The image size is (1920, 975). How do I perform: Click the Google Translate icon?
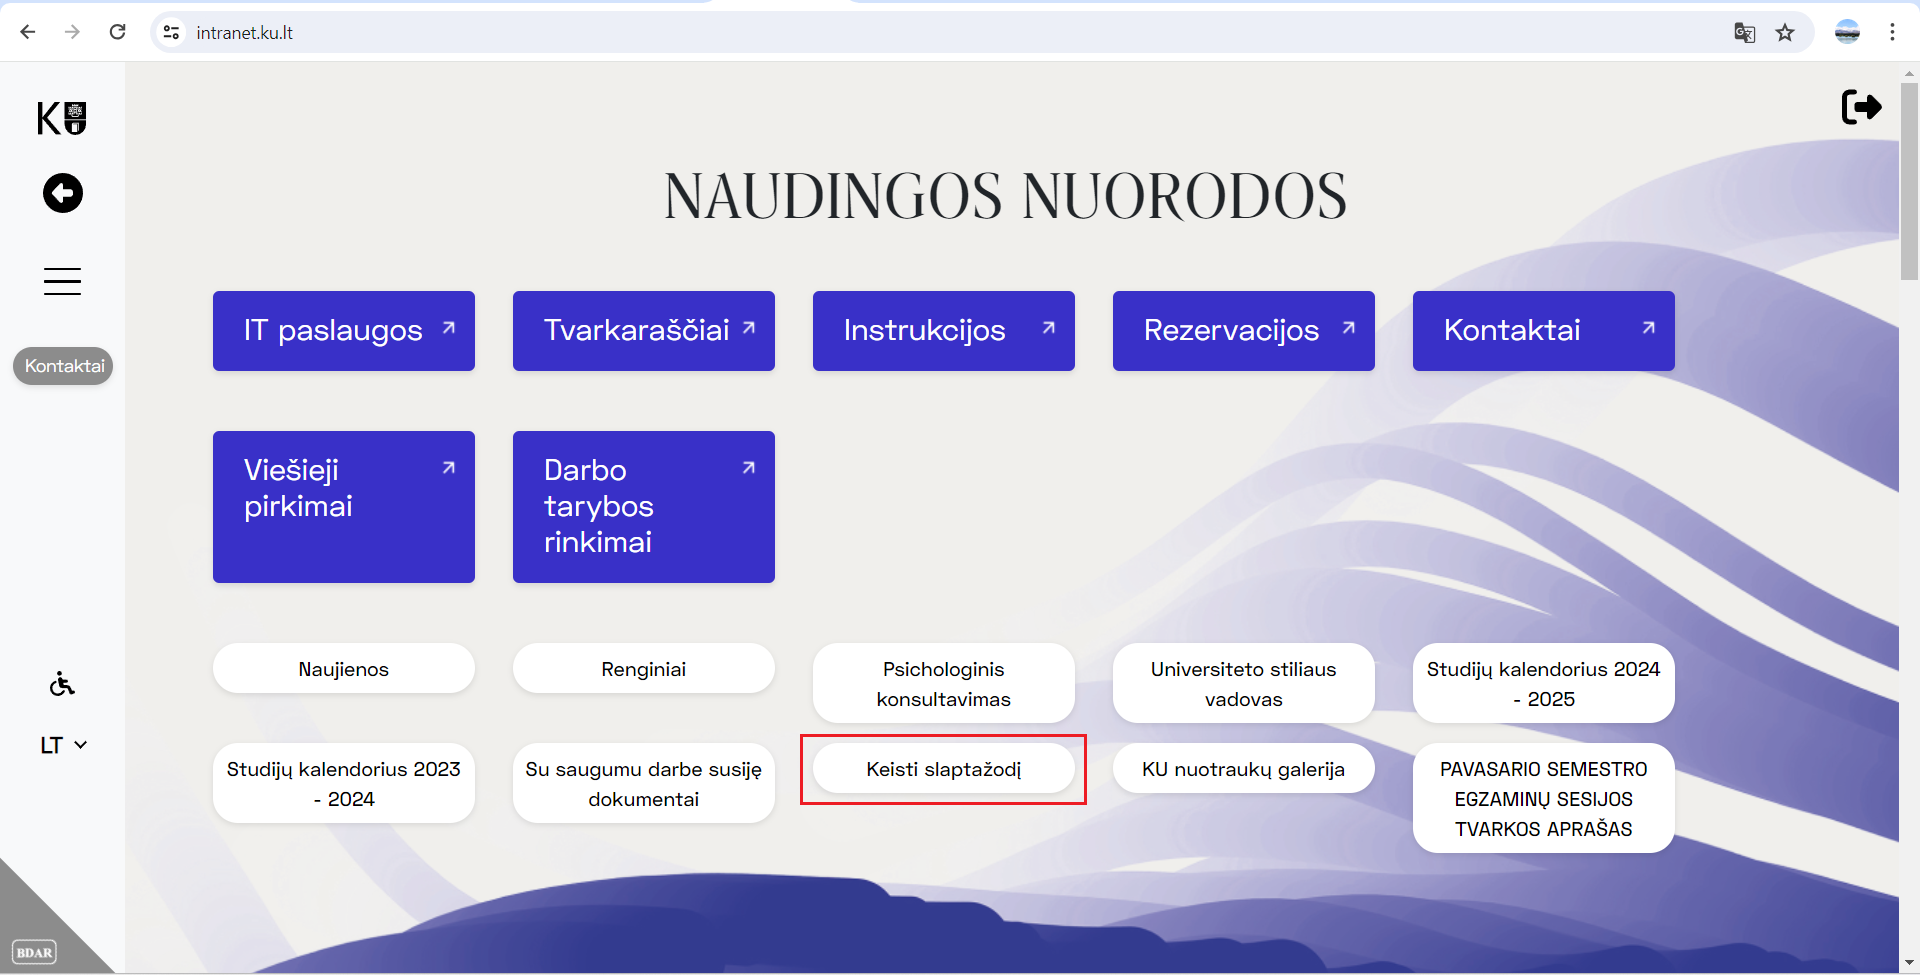(1744, 33)
